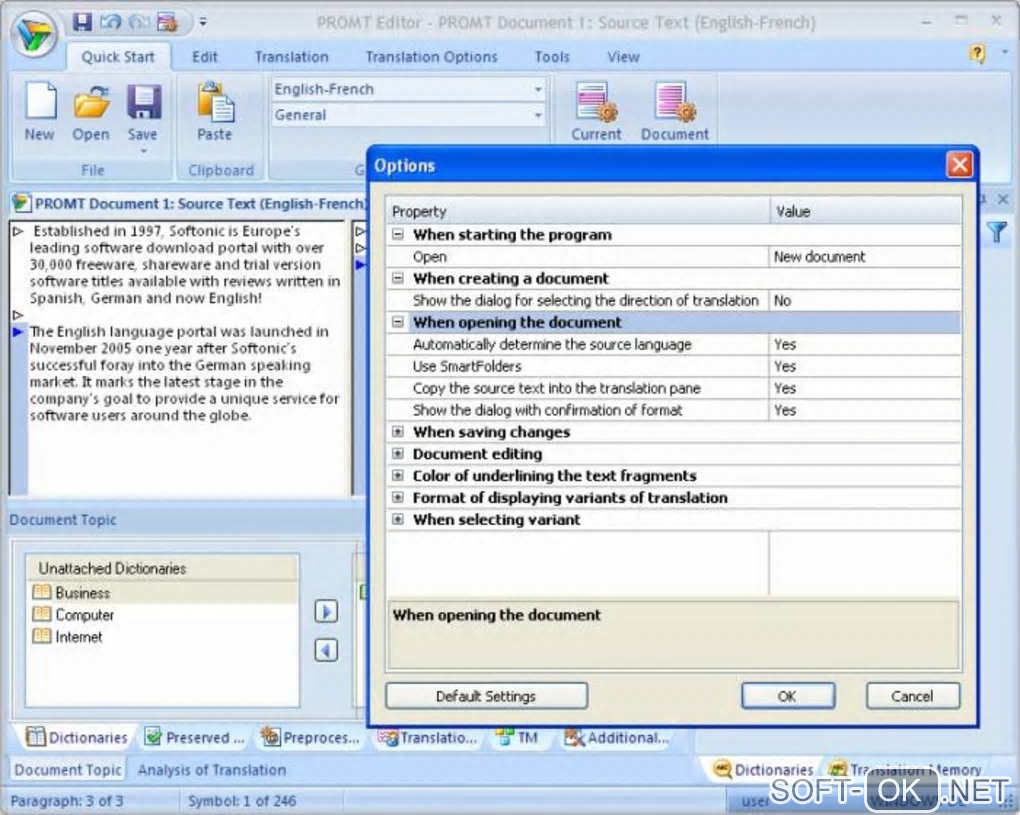Click the Save icon in quick access toolbar

[x=83, y=22]
